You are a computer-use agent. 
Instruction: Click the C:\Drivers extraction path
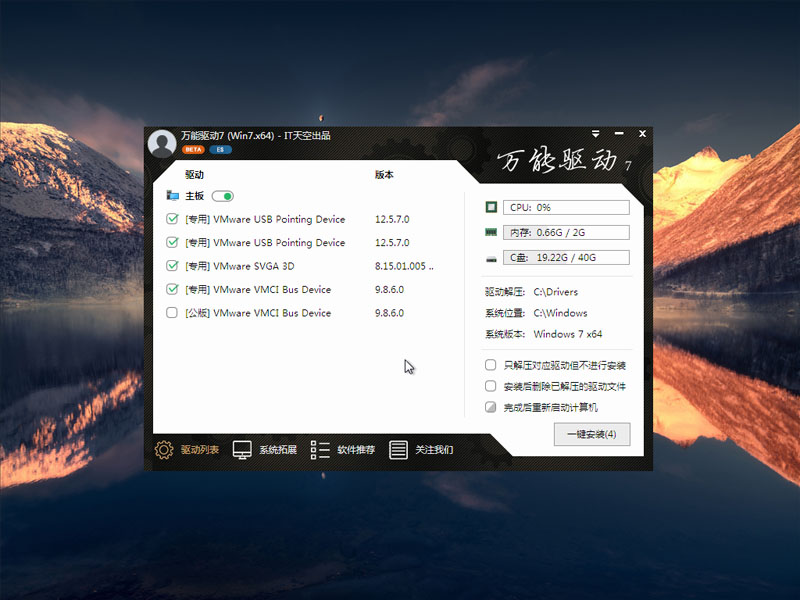(556, 292)
